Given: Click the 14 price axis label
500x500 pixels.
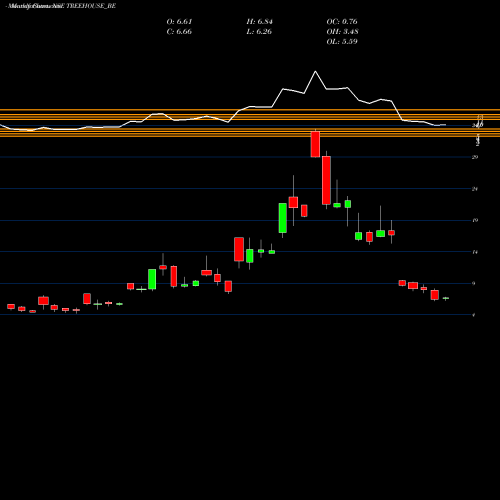Looking at the screenshot, I should point(475,252).
